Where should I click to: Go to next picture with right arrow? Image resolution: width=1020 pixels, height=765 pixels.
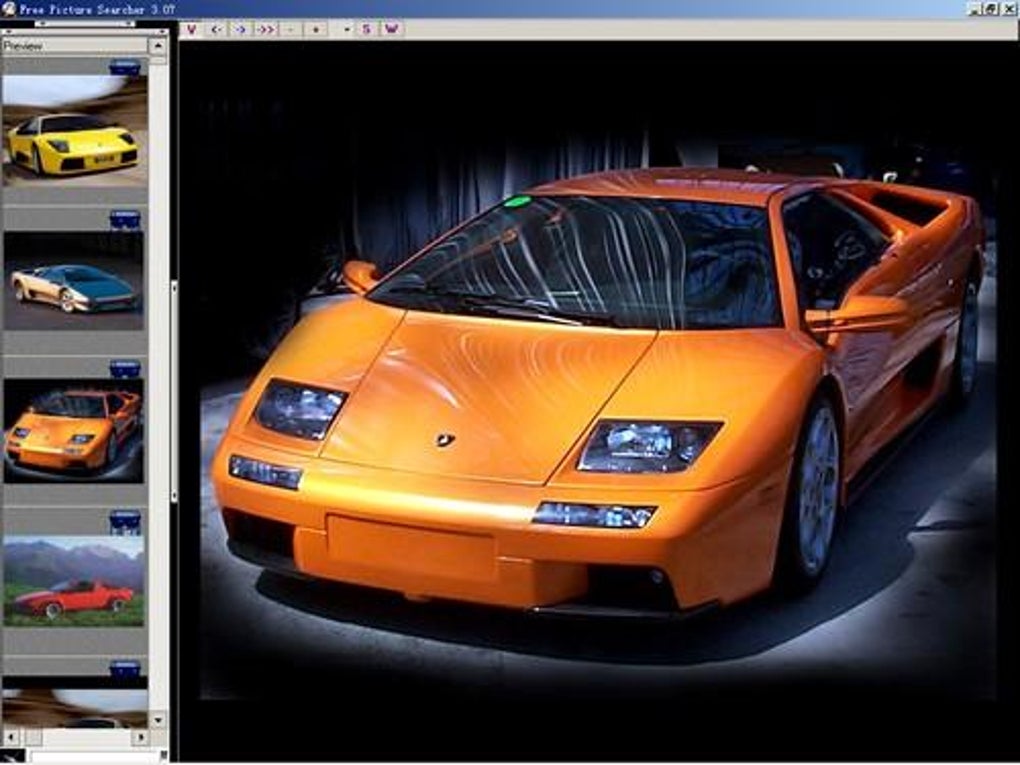click(x=240, y=29)
